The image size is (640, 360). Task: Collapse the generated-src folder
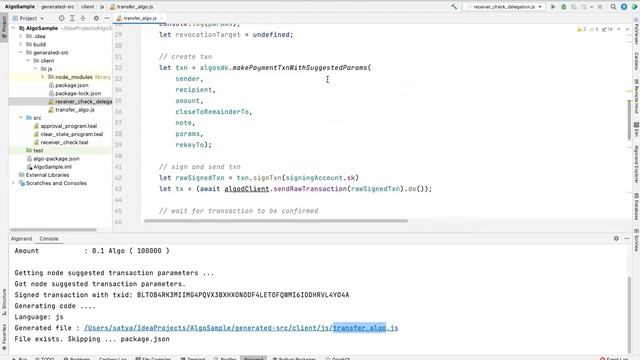coord(21,52)
